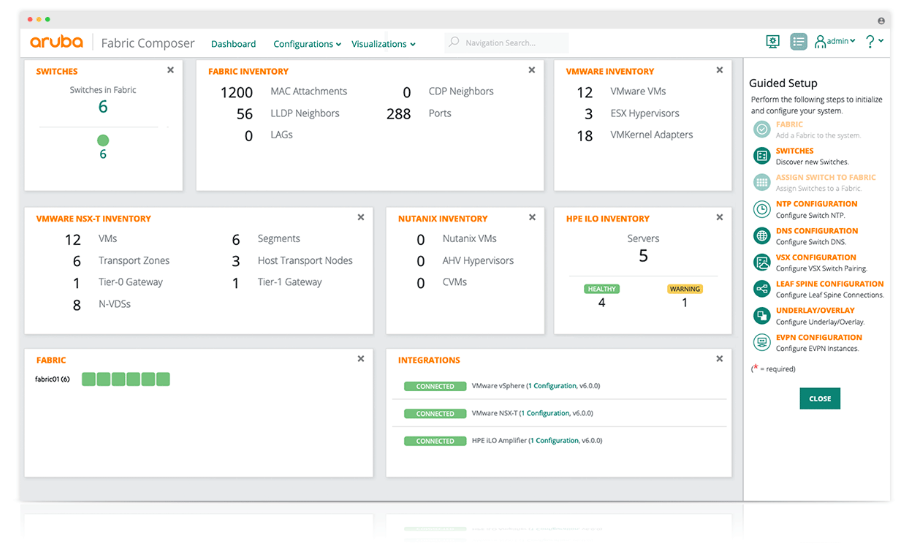The image size is (911, 553).
Task: Click the Underlay/Overlay step icon
Action: pos(762,315)
